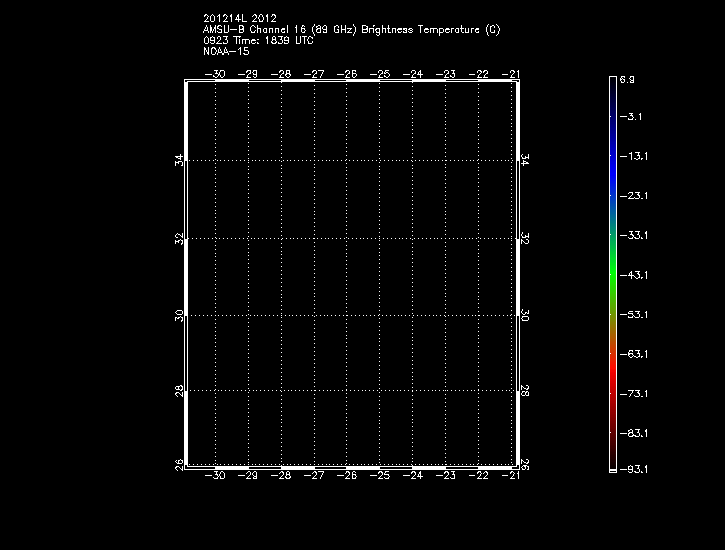Click the NOAA-15 satellite label

[x=226, y=51]
